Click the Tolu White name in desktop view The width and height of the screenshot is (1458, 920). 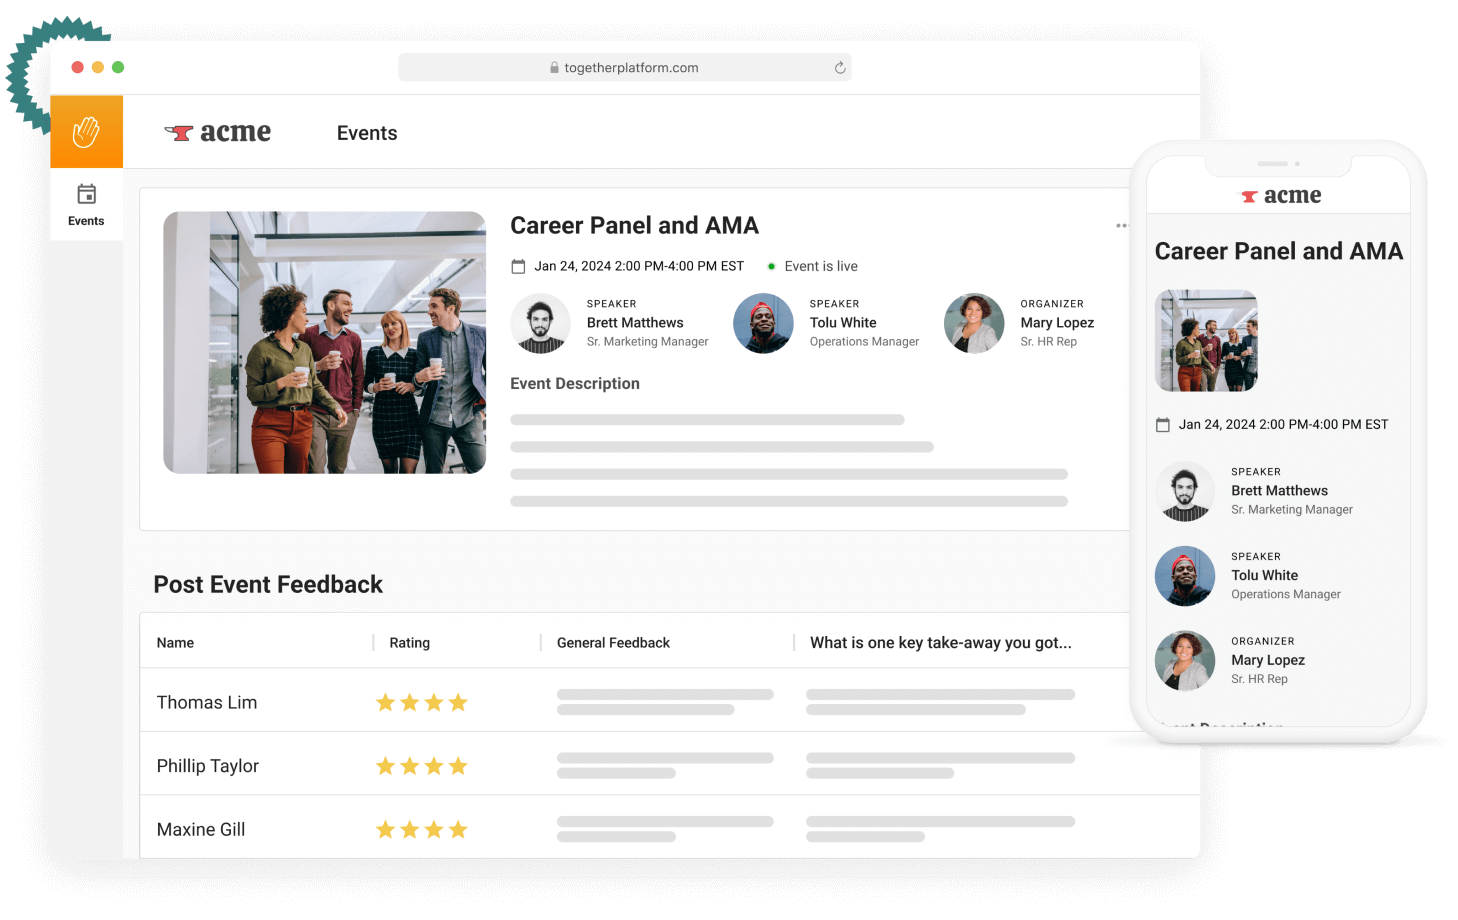(843, 323)
